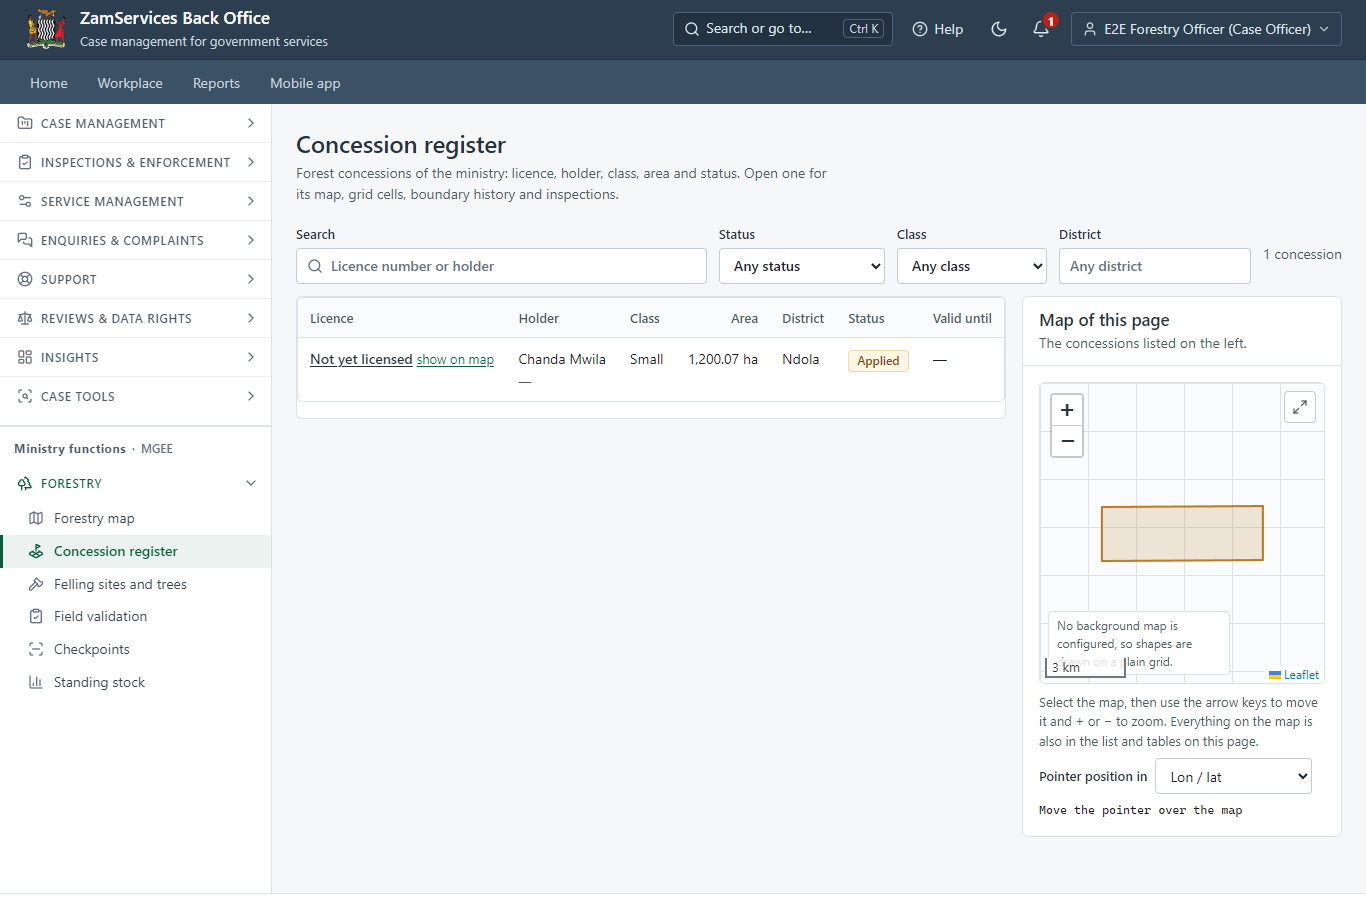Expand the Case Management section
The height and width of the screenshot is (900, 1366).
click(135, 123)
